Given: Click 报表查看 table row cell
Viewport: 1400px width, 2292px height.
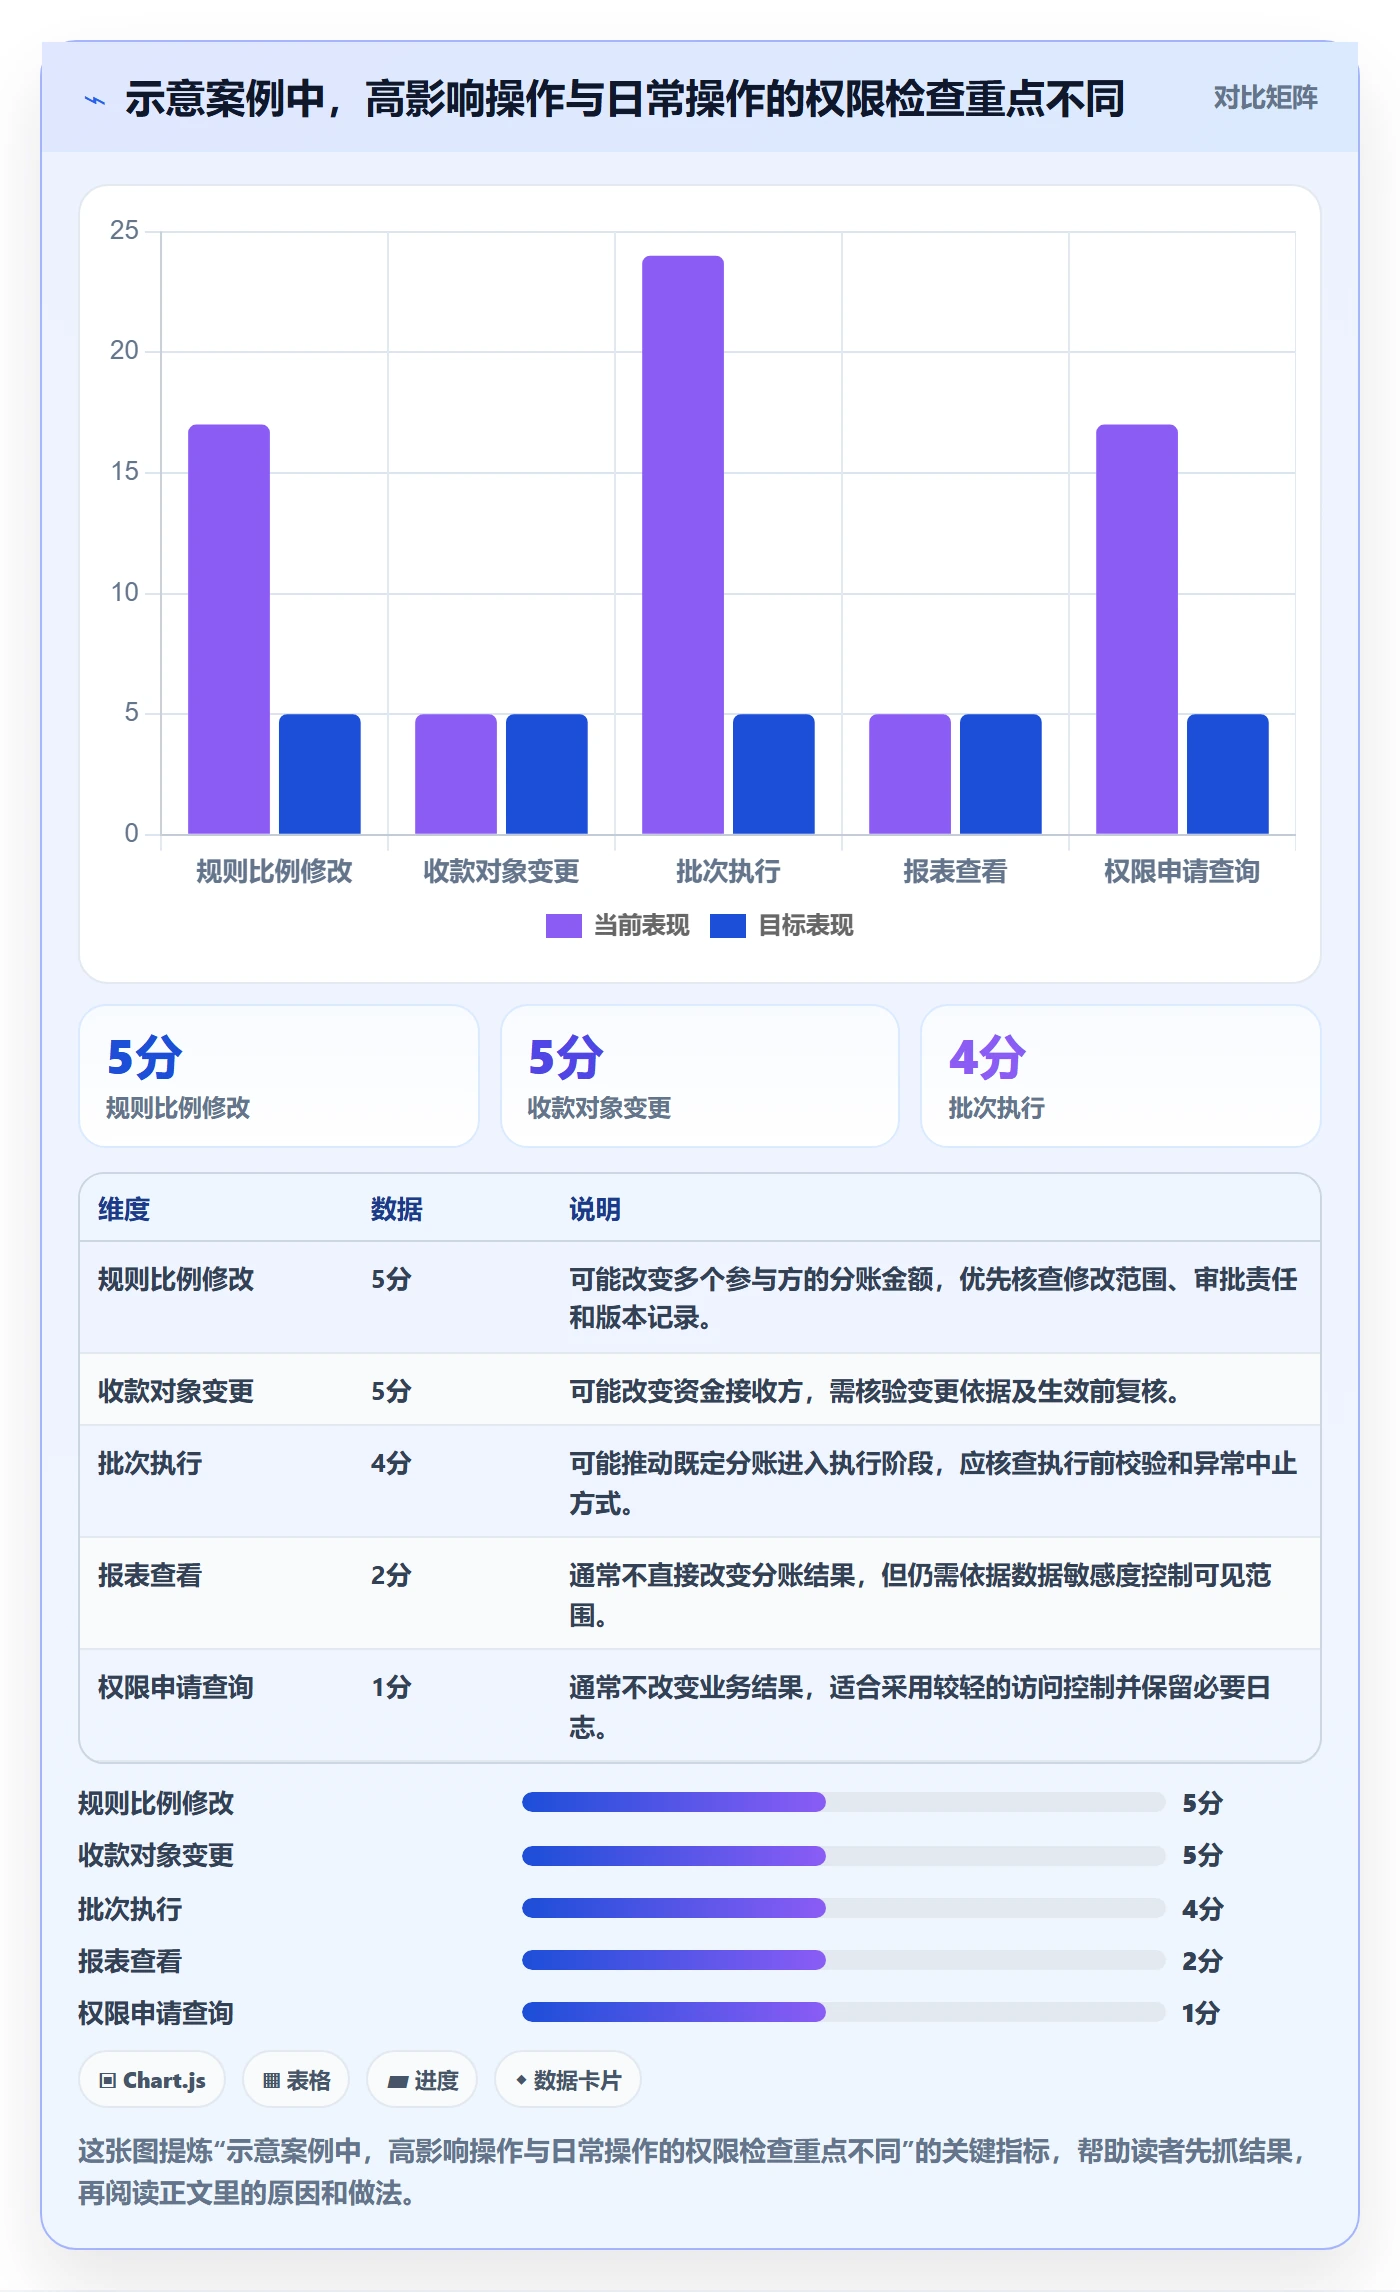Looking at the screenshot, I should pyautogui.click(x=150, y=1575).
